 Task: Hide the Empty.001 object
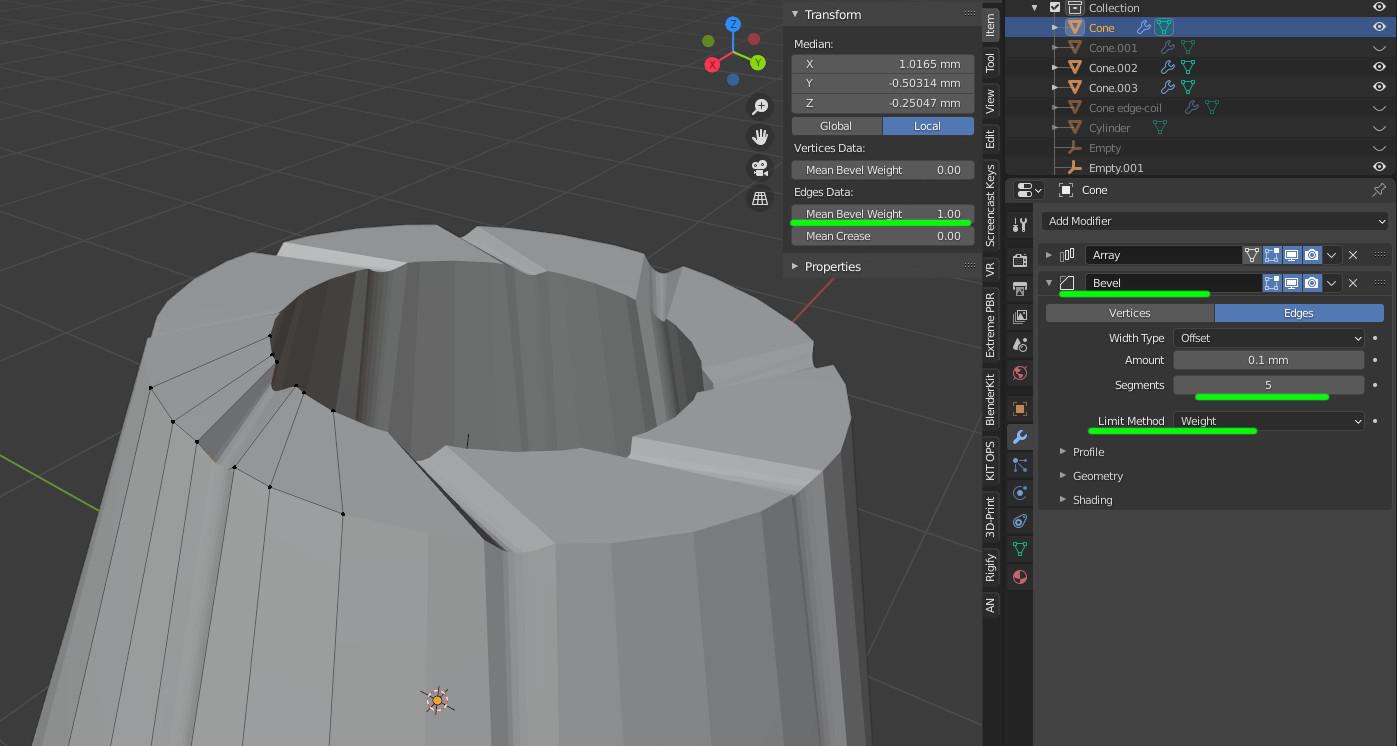pyautogui.click(x=1379, y=168)
